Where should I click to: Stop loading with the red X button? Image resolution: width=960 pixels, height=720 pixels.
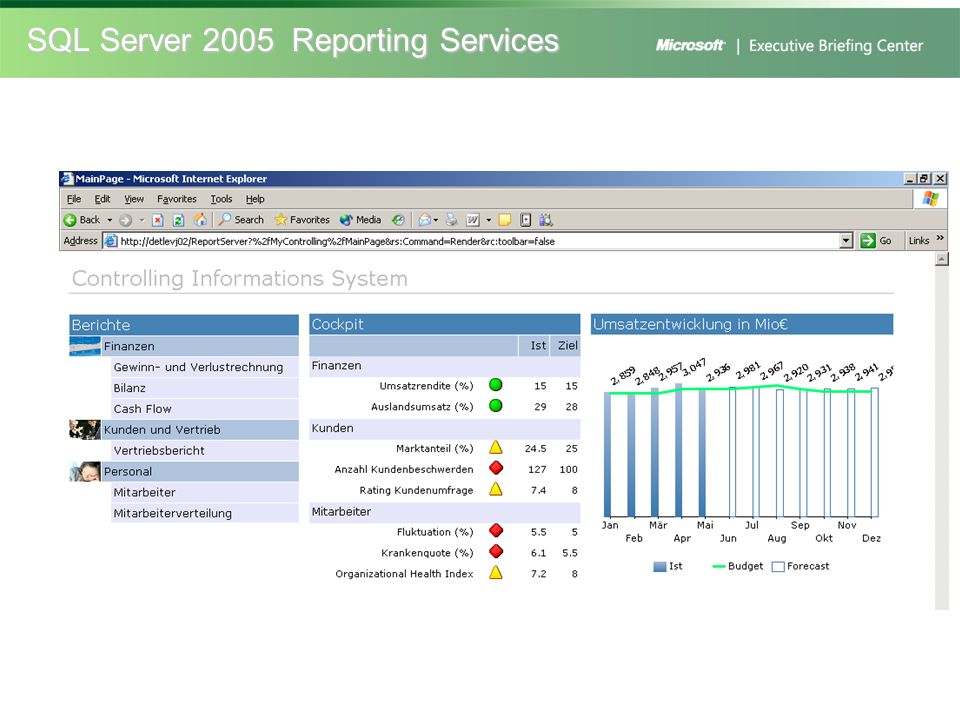click(x=157, y=220)
